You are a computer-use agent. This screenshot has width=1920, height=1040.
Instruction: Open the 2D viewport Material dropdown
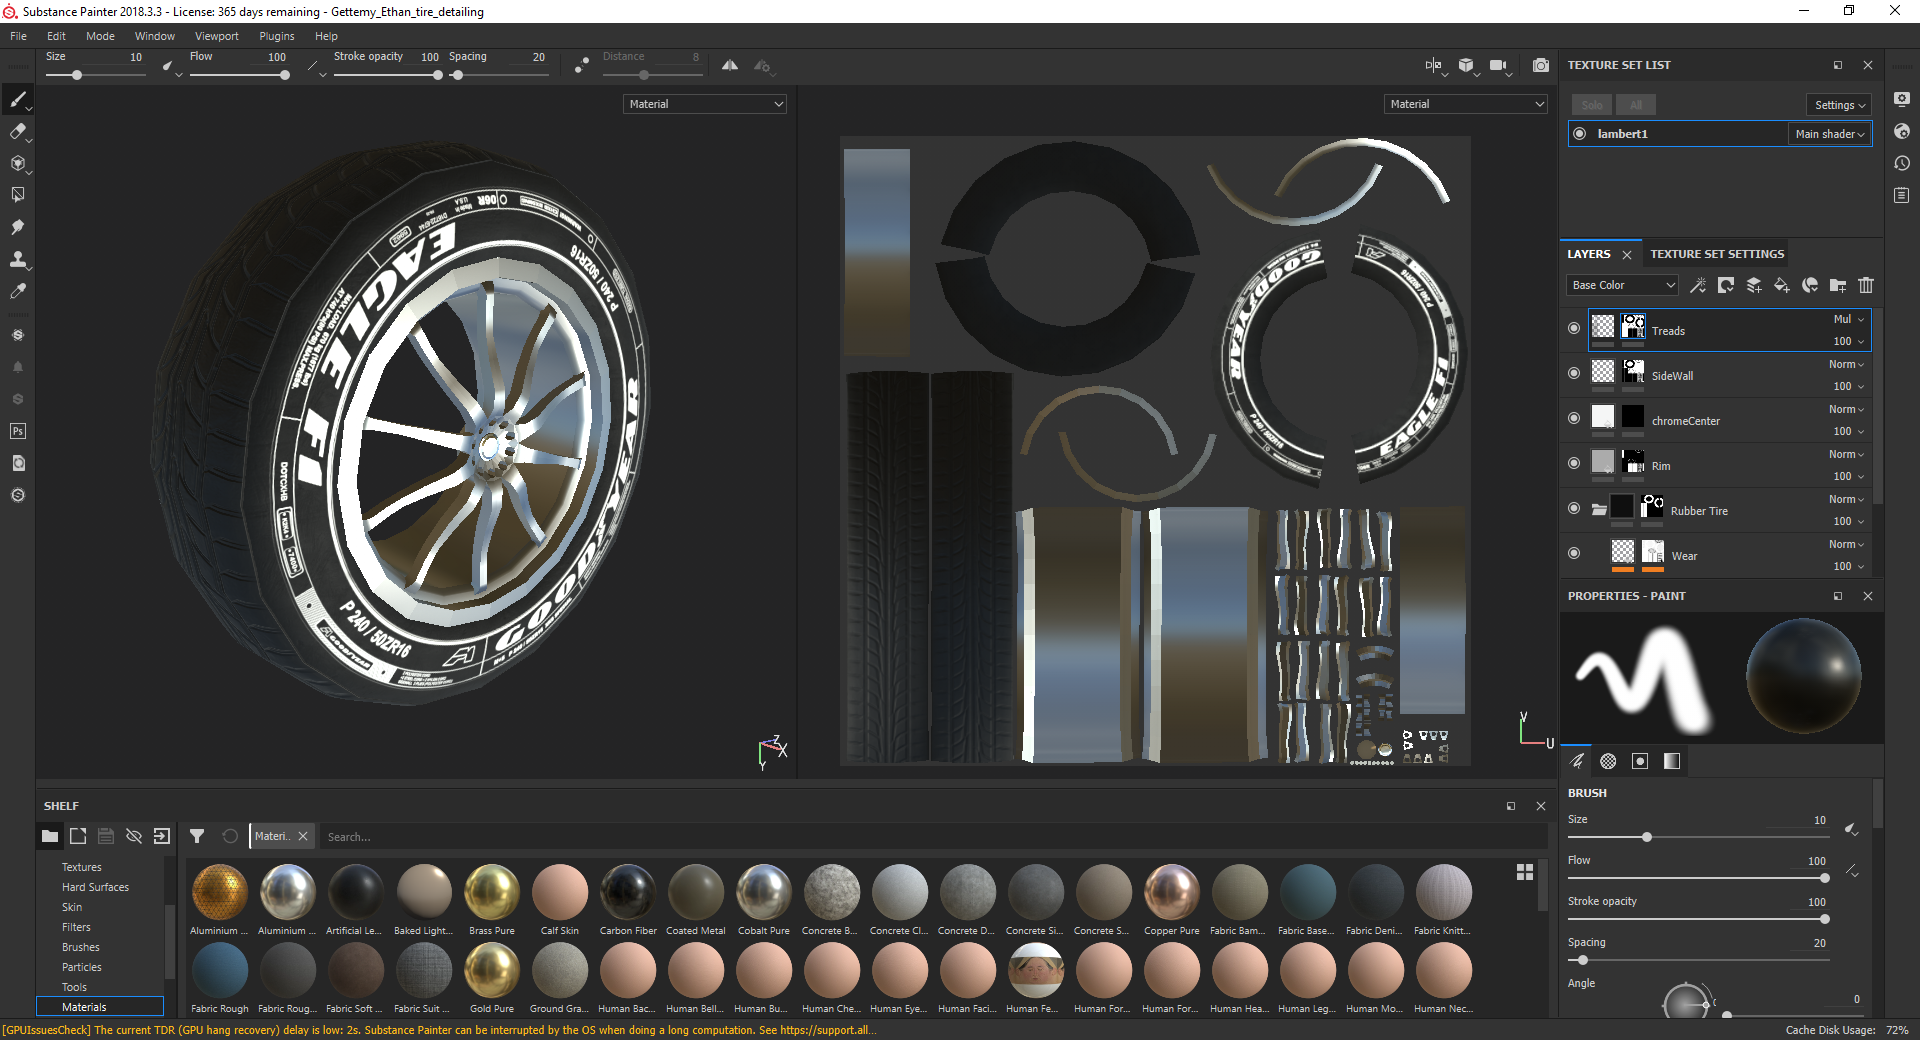1466,104
